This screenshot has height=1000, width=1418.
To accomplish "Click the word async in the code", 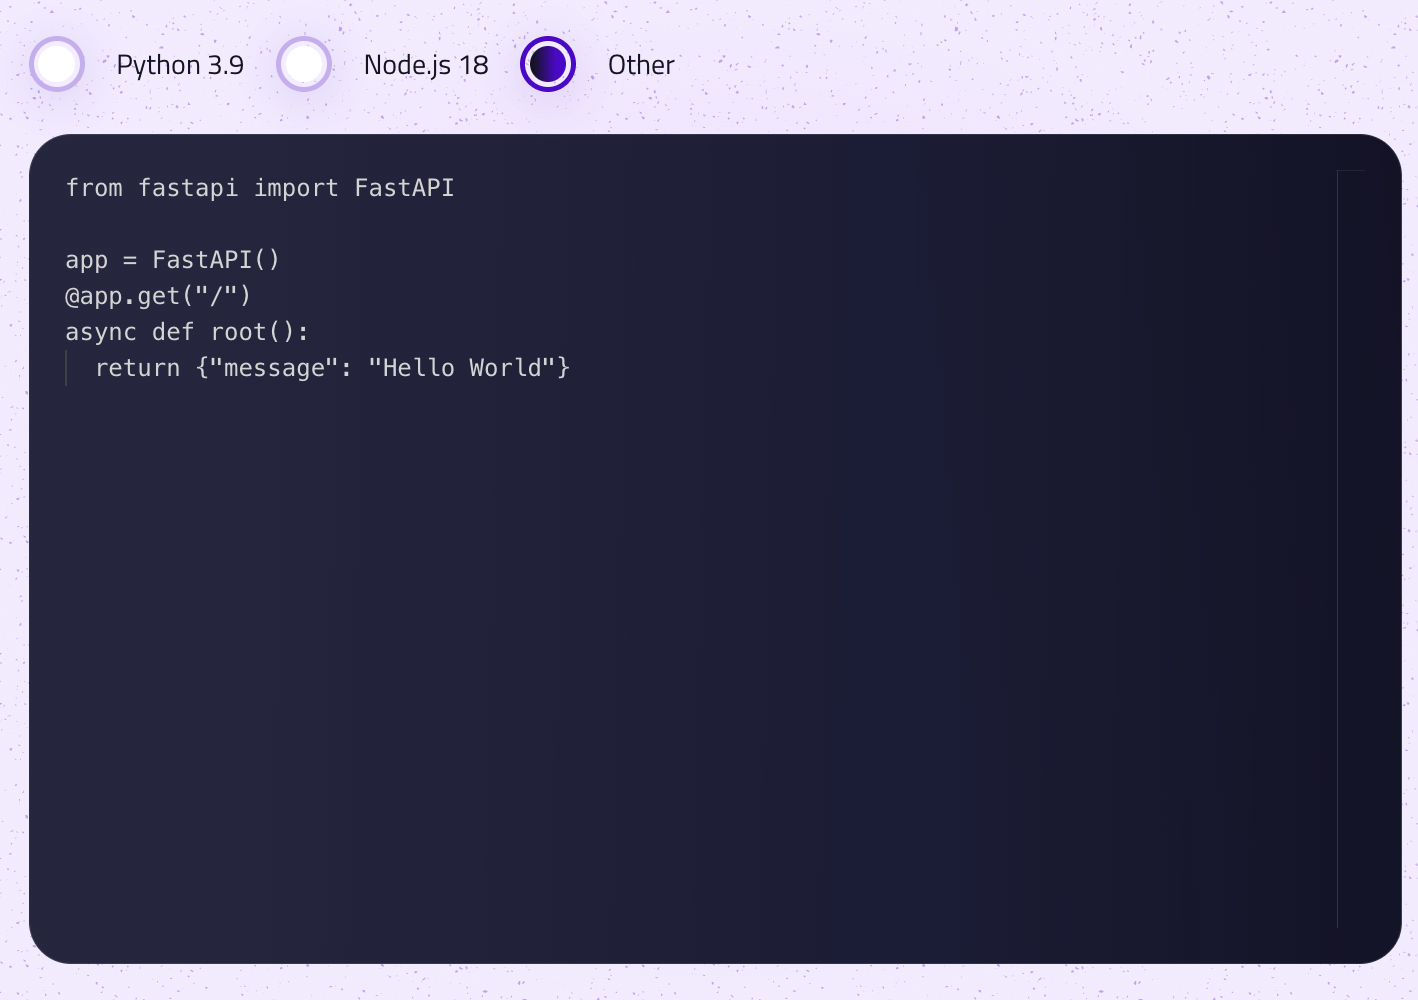I will 100,331.
